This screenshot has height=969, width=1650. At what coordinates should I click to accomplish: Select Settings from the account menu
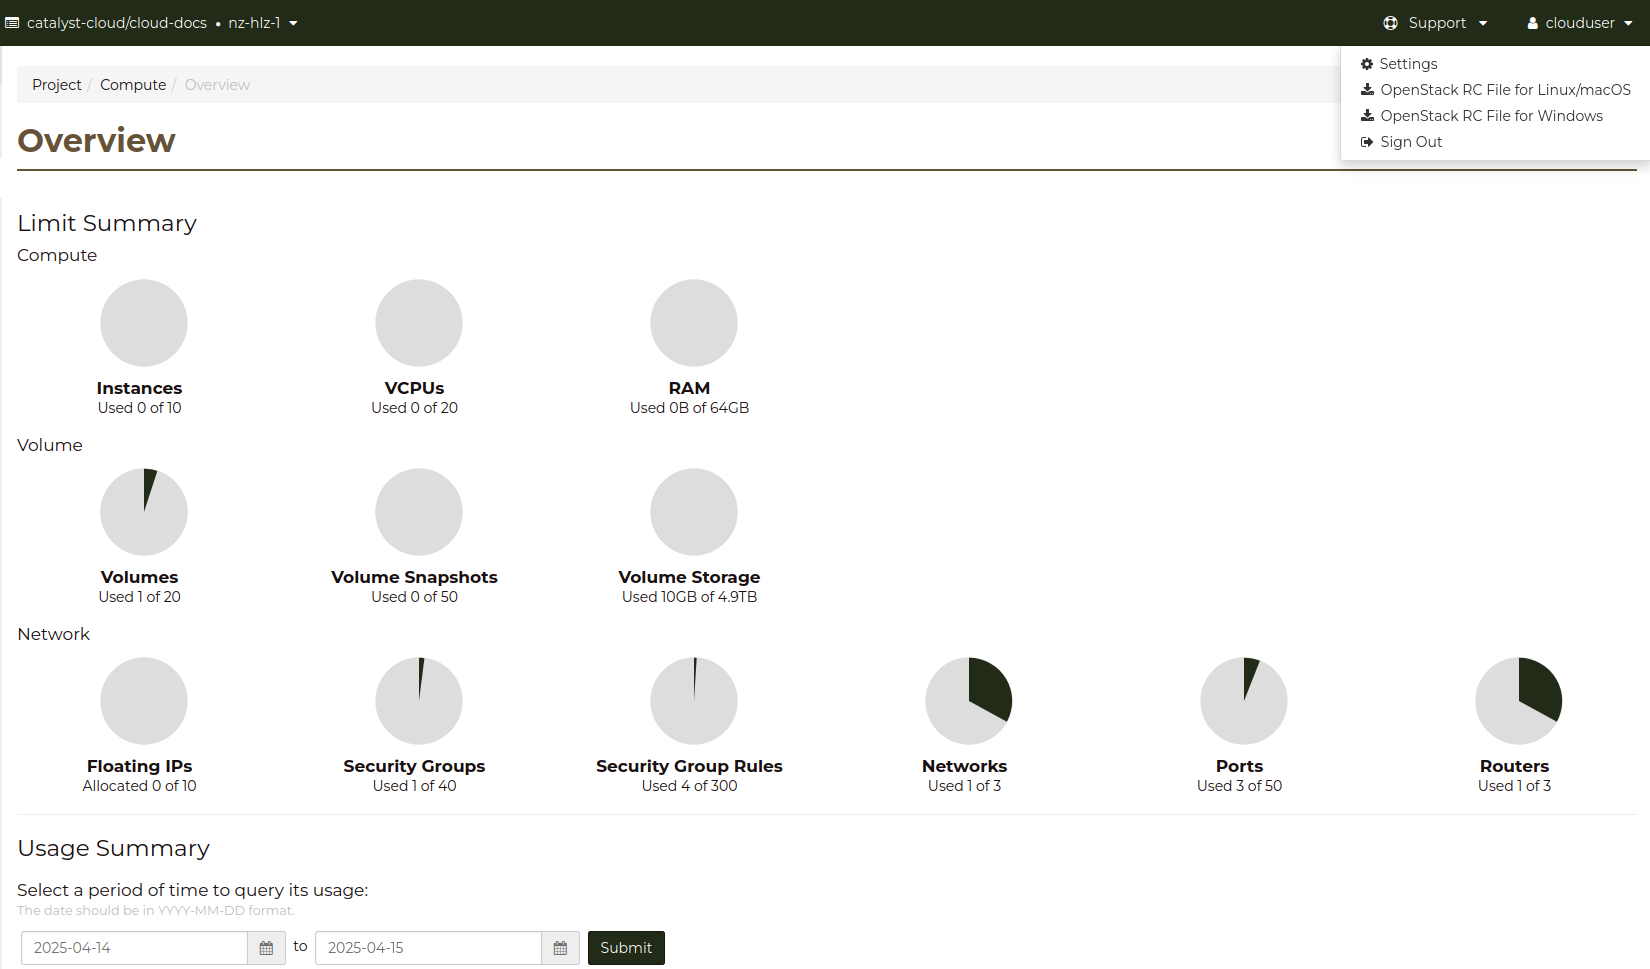pos(1408,63)
